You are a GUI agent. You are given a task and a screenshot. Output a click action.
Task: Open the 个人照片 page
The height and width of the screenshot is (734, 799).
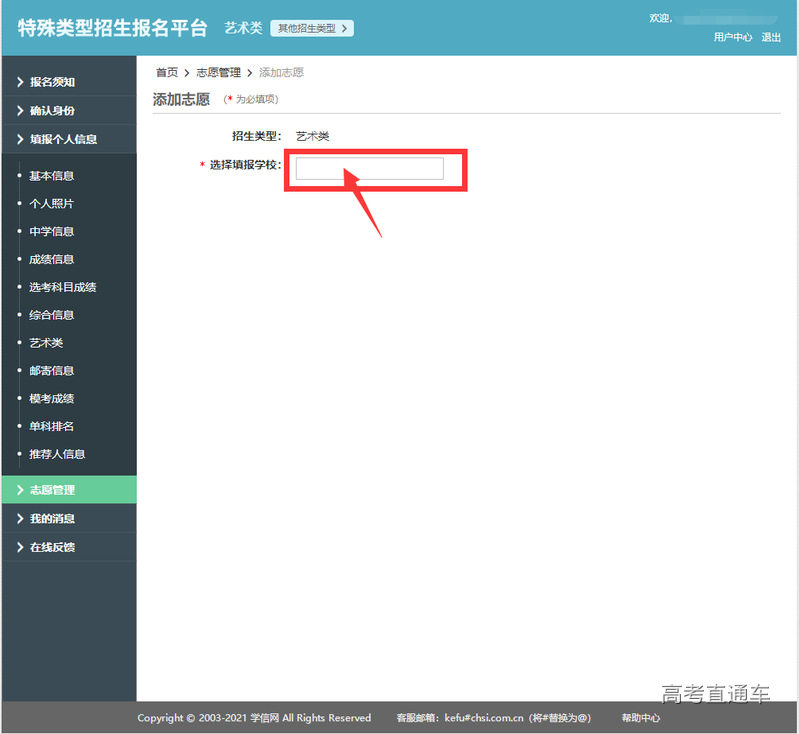pyautogui.click(x=51, y=204)
